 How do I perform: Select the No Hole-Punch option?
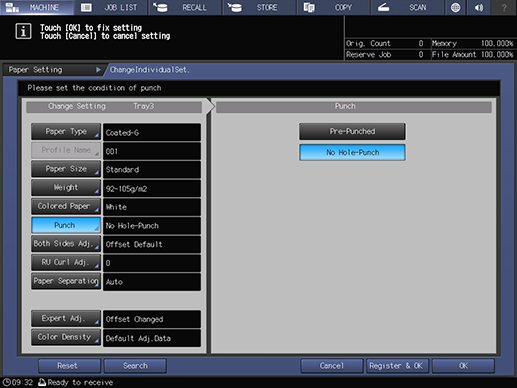(352, 152)
